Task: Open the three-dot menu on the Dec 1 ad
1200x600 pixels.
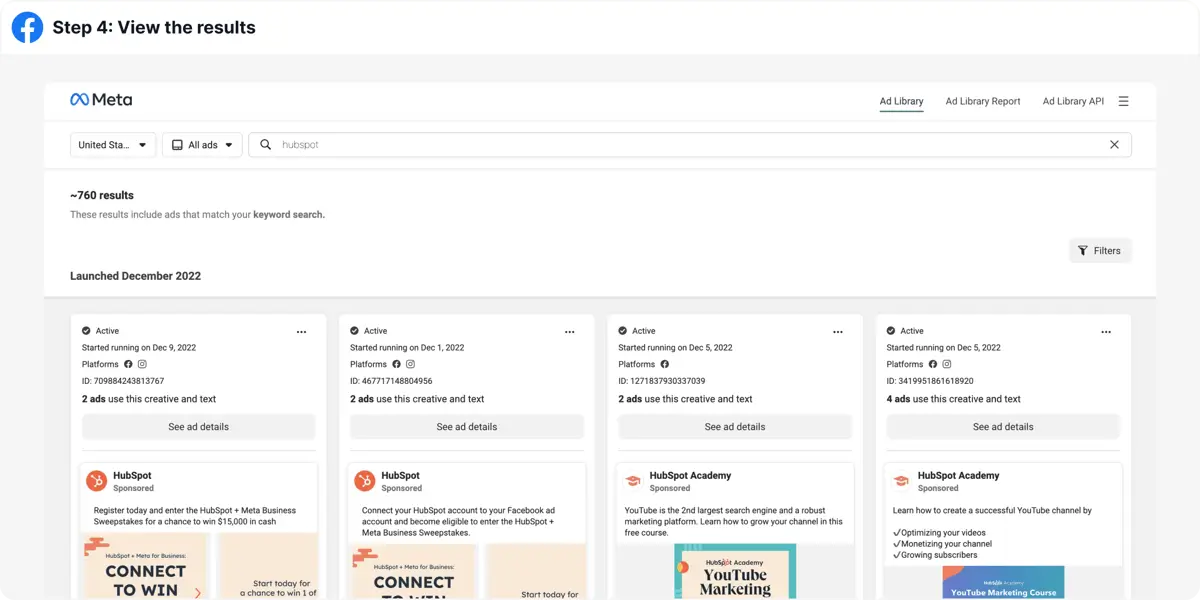Action: [x=569, y=332]
